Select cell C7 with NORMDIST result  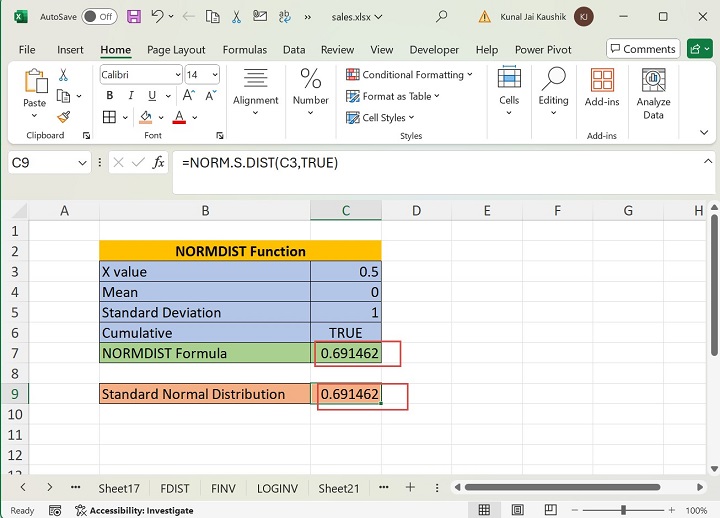coord(346,353)
